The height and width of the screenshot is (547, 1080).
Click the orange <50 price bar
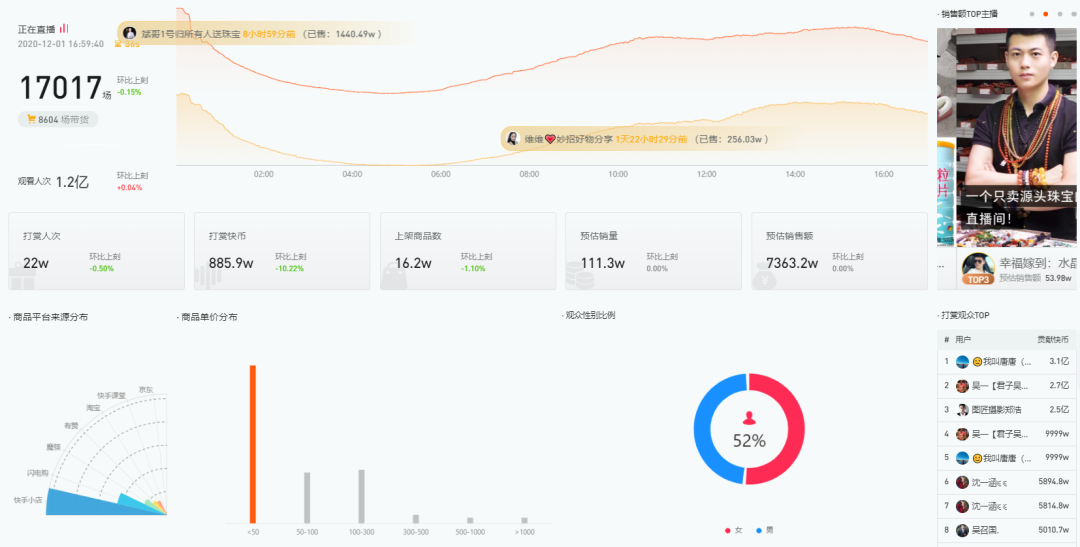point(253,444)
